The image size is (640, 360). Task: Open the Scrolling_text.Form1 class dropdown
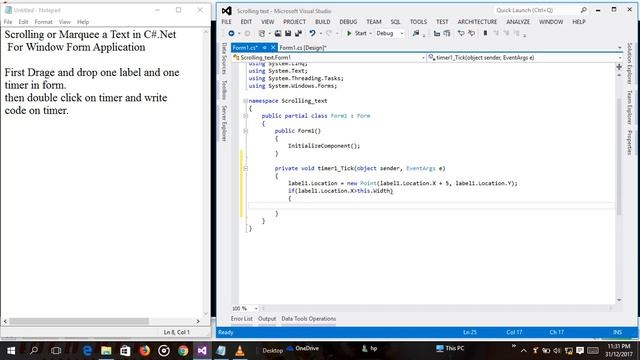pos(423,58)
